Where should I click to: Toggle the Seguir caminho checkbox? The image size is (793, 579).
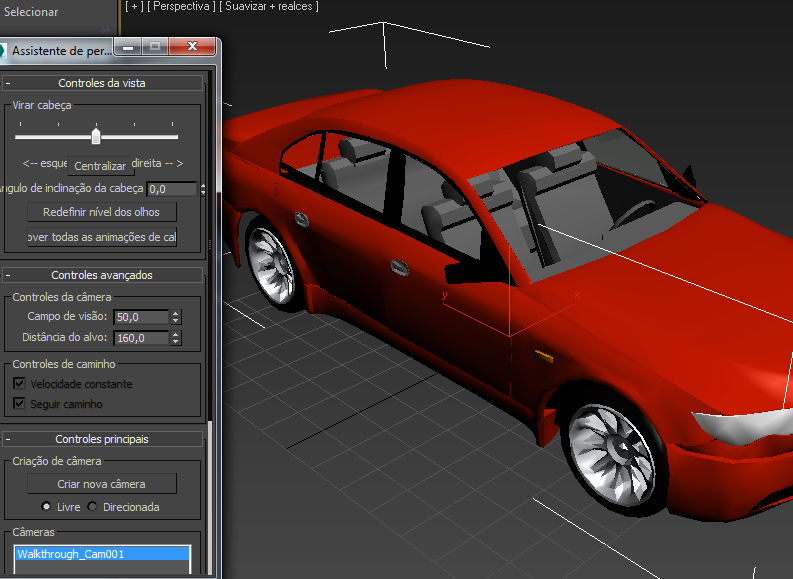pos(19,404)
